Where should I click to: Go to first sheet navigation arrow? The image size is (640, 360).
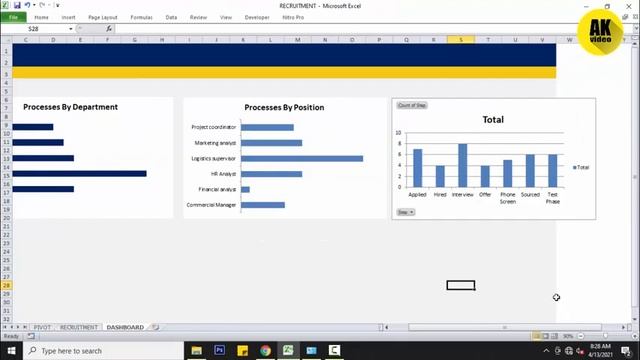click(x=4, y=327)
